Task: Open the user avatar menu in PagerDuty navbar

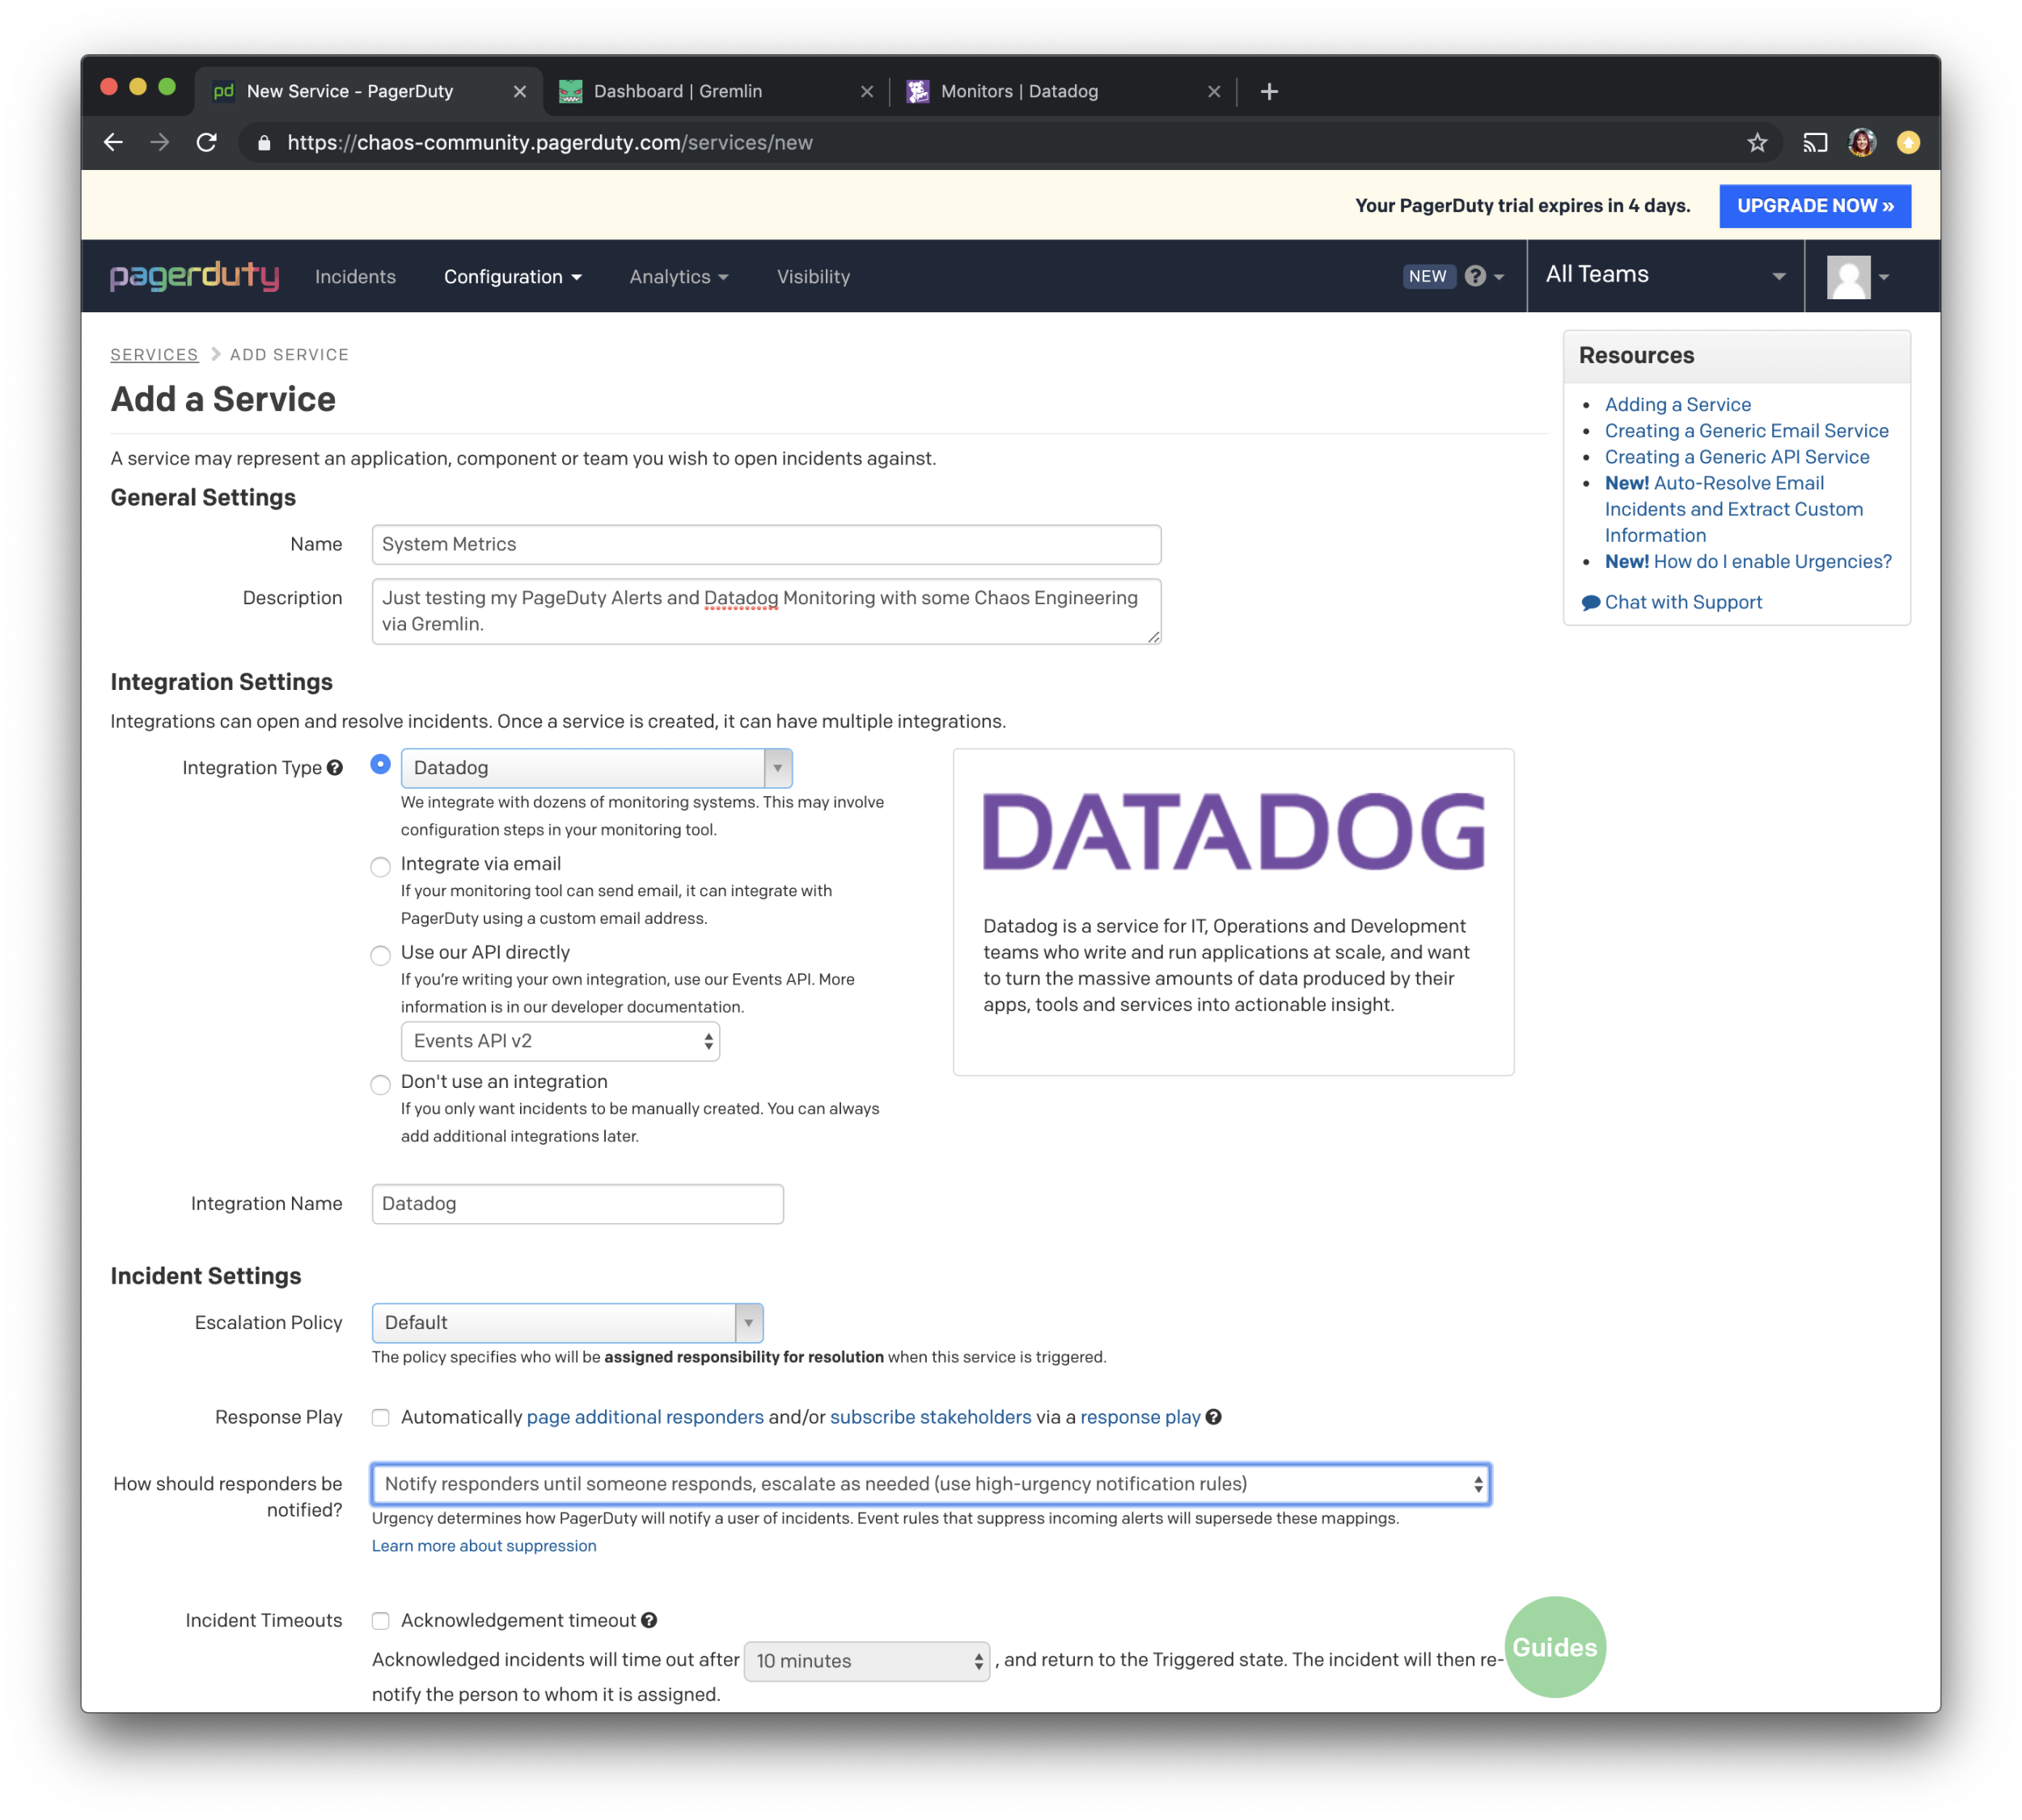Action: tap(1857, 277)
